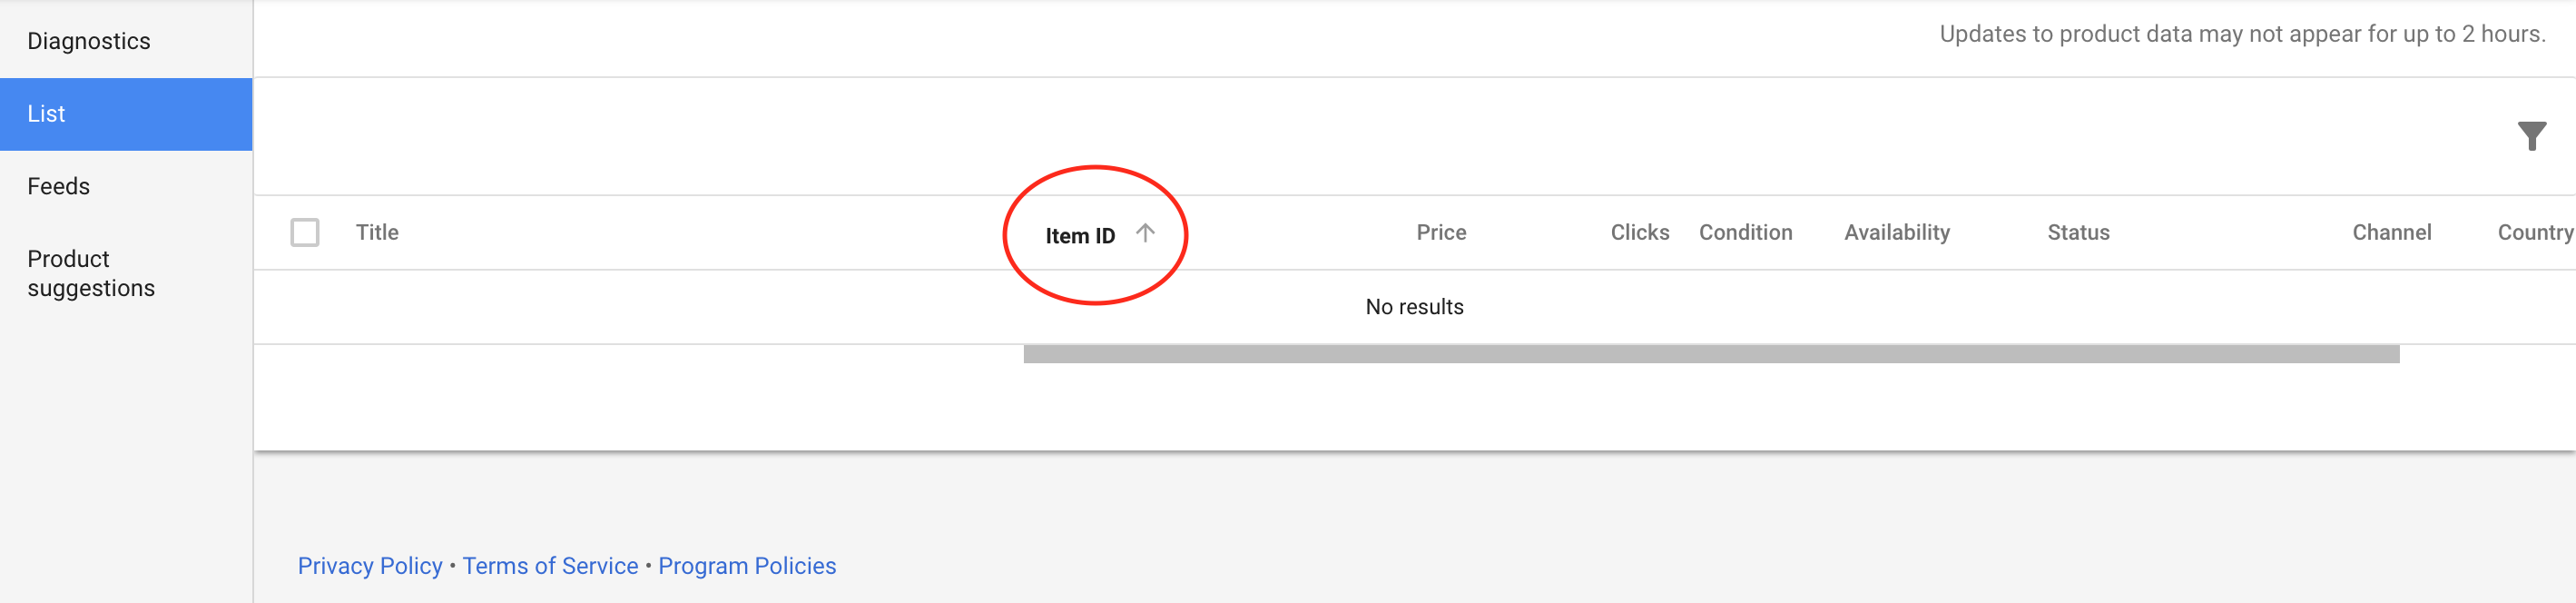
Task: Sort by the Title column header
Action: click(377, 232)
